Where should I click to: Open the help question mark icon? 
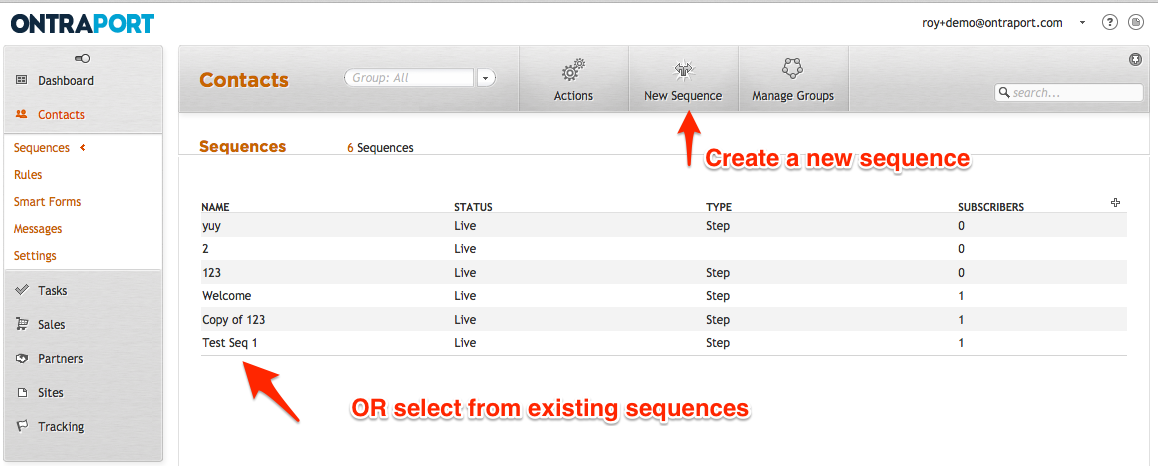click(x=1109, y=23)
